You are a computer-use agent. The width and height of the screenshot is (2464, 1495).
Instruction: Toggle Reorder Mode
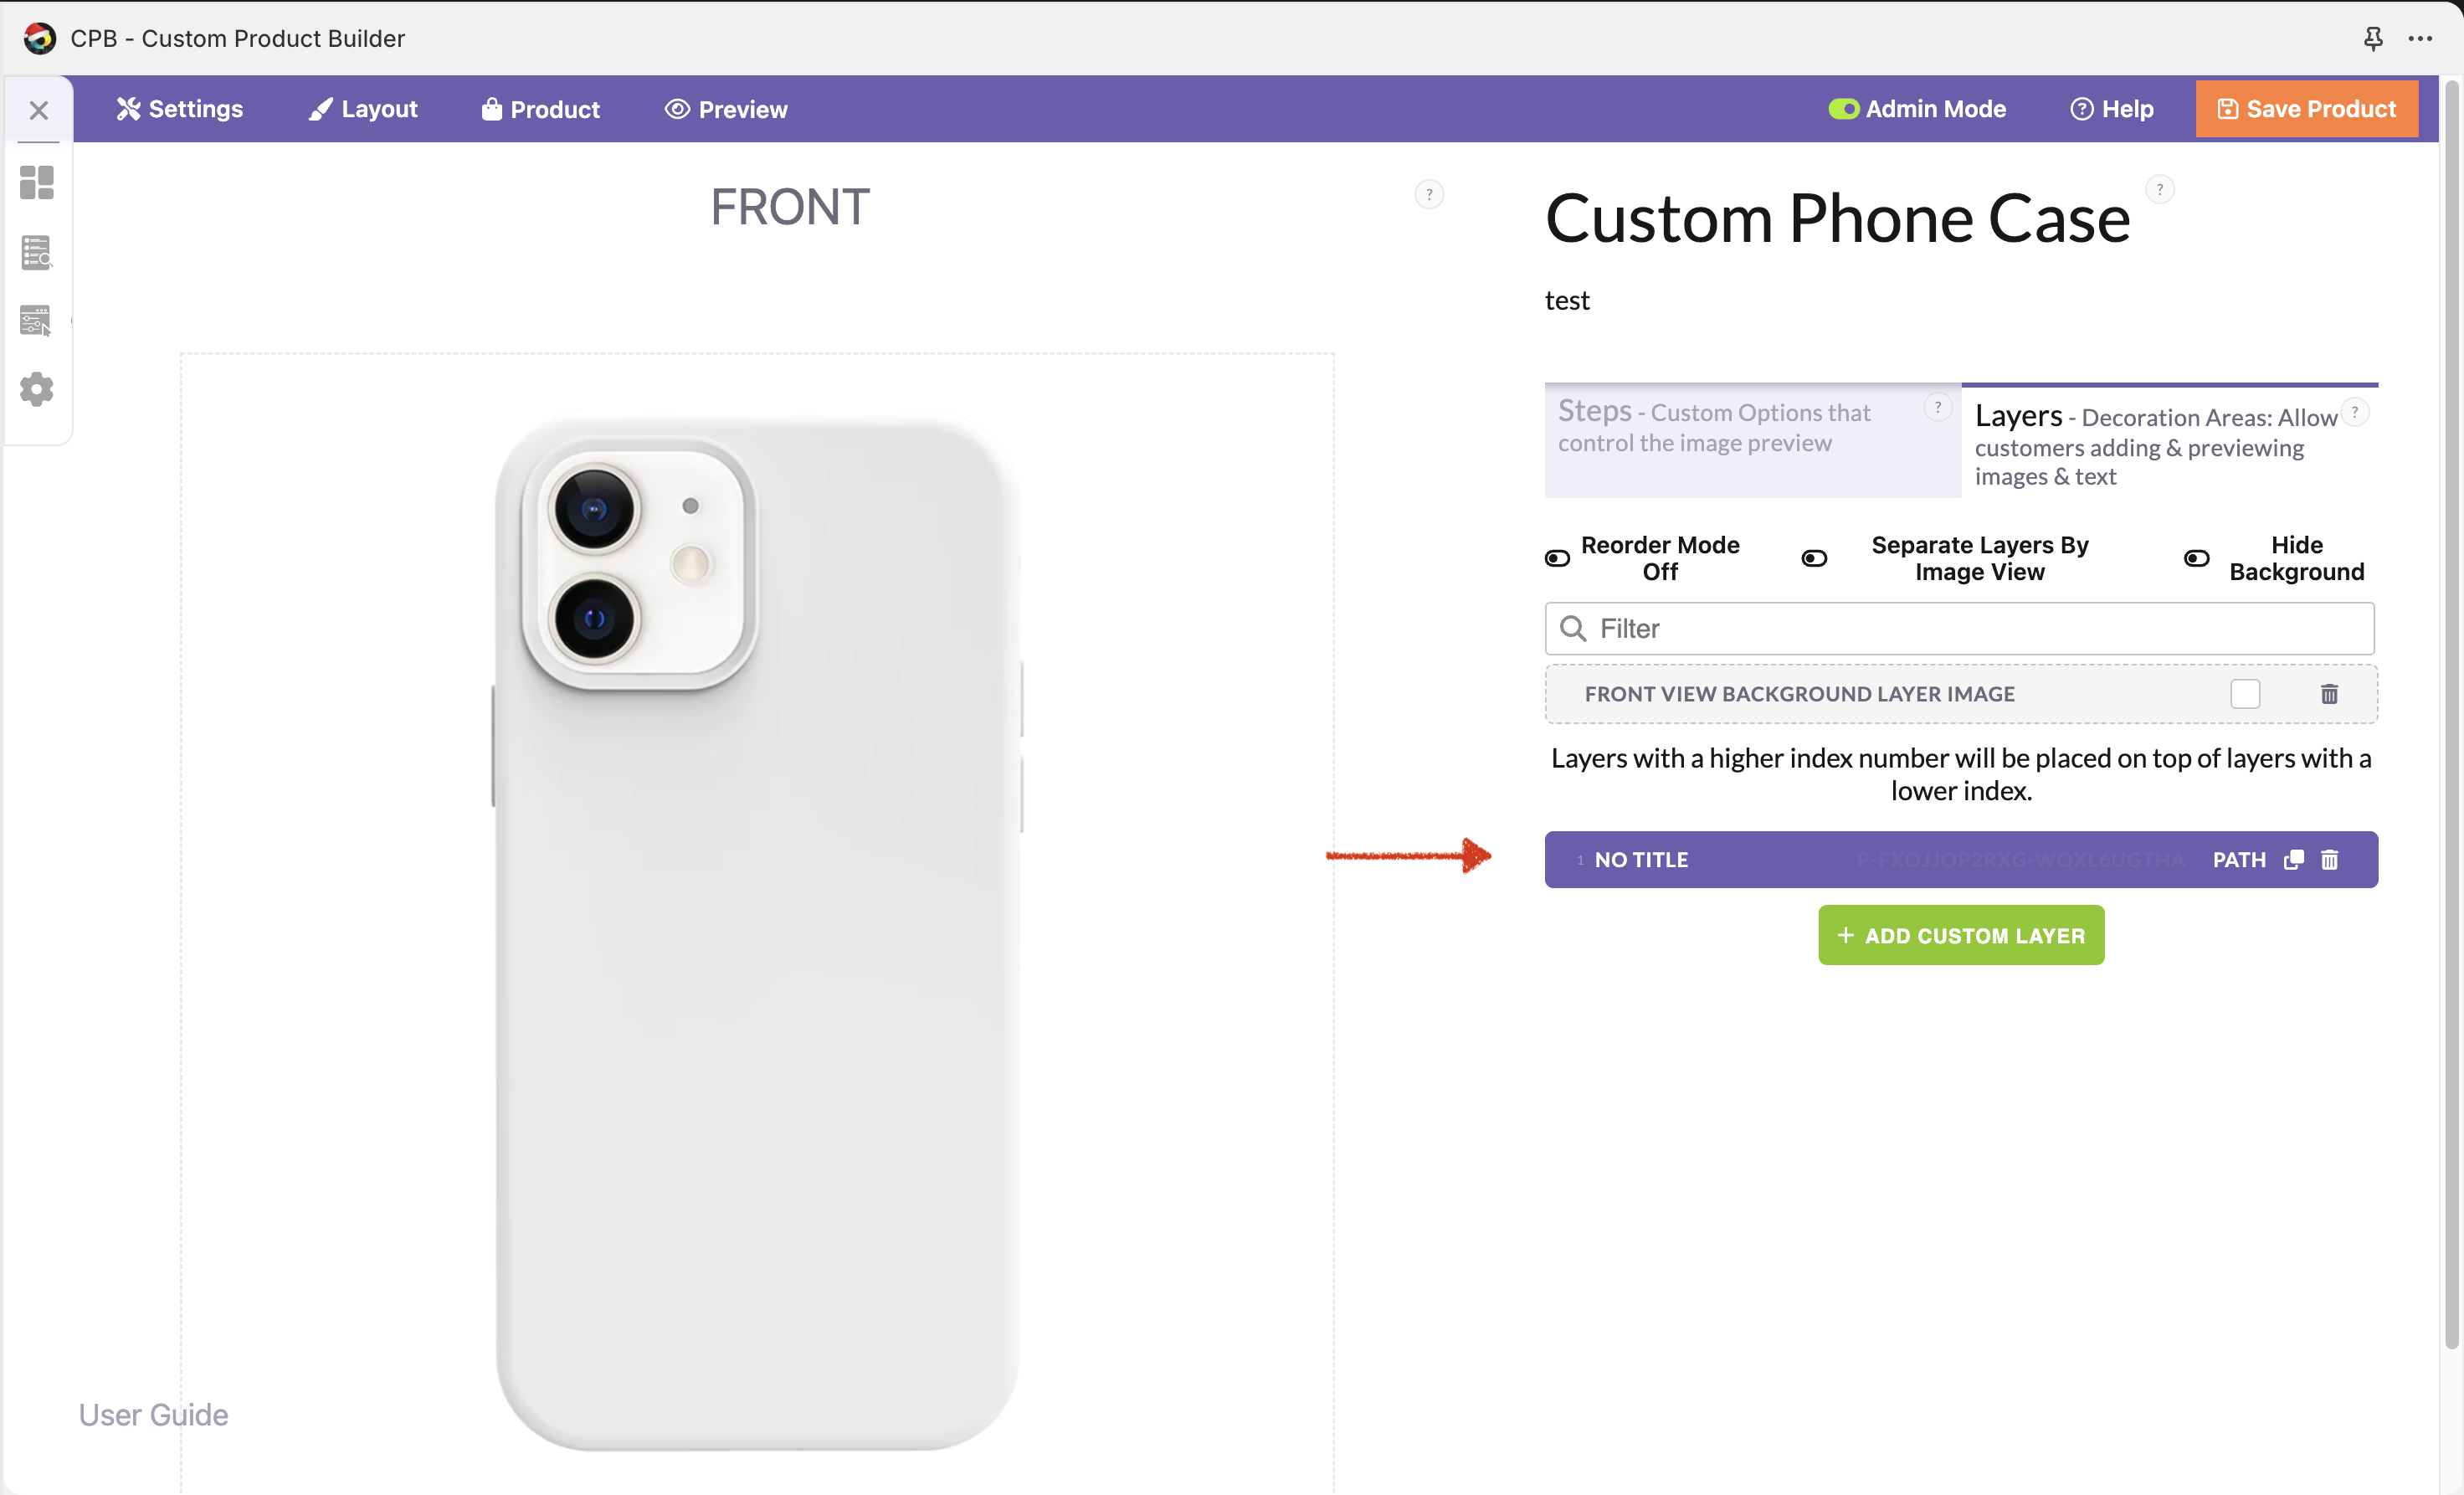click(1557, 558)
